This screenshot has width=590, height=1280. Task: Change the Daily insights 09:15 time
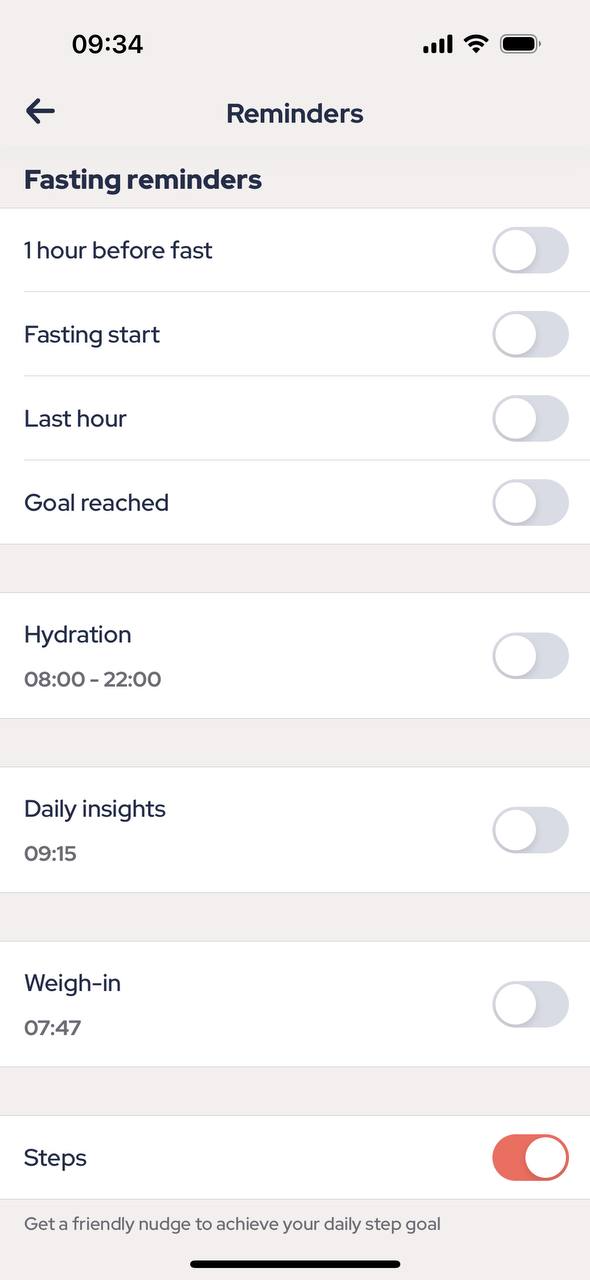(x=50, y=853)
